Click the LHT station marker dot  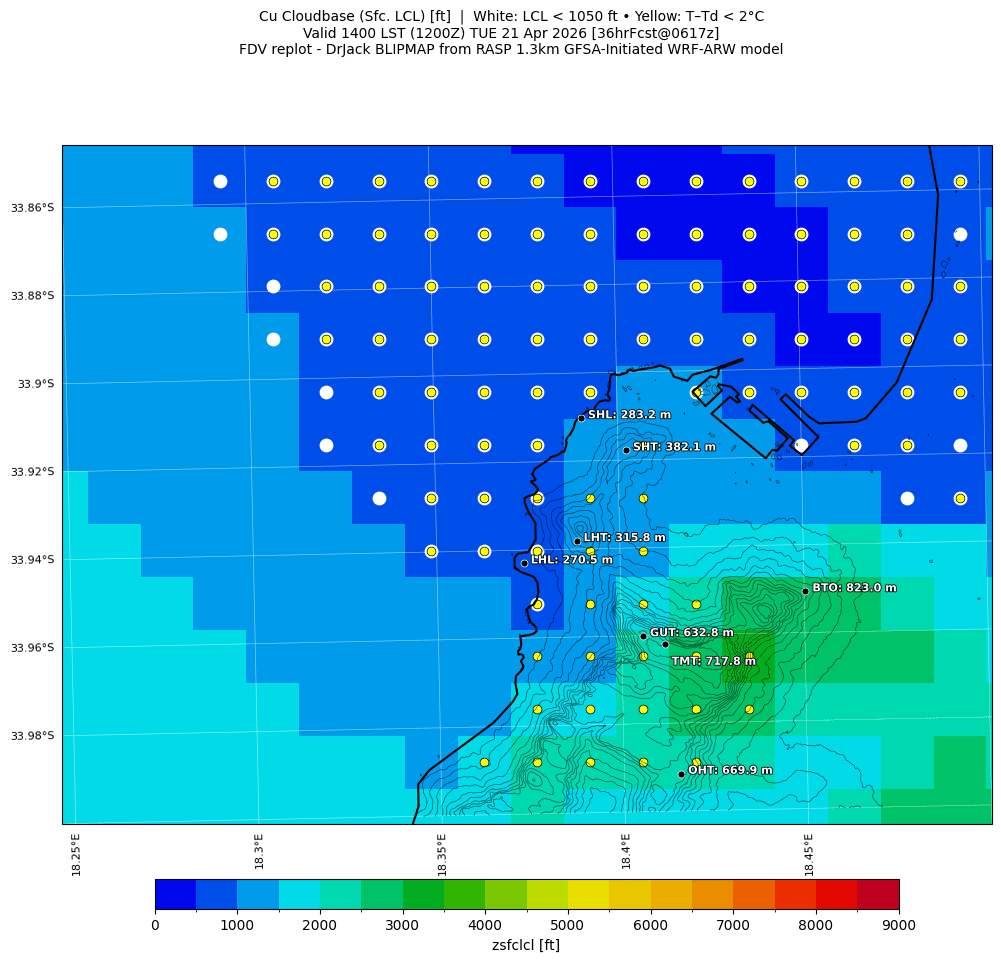coord(577,541)
